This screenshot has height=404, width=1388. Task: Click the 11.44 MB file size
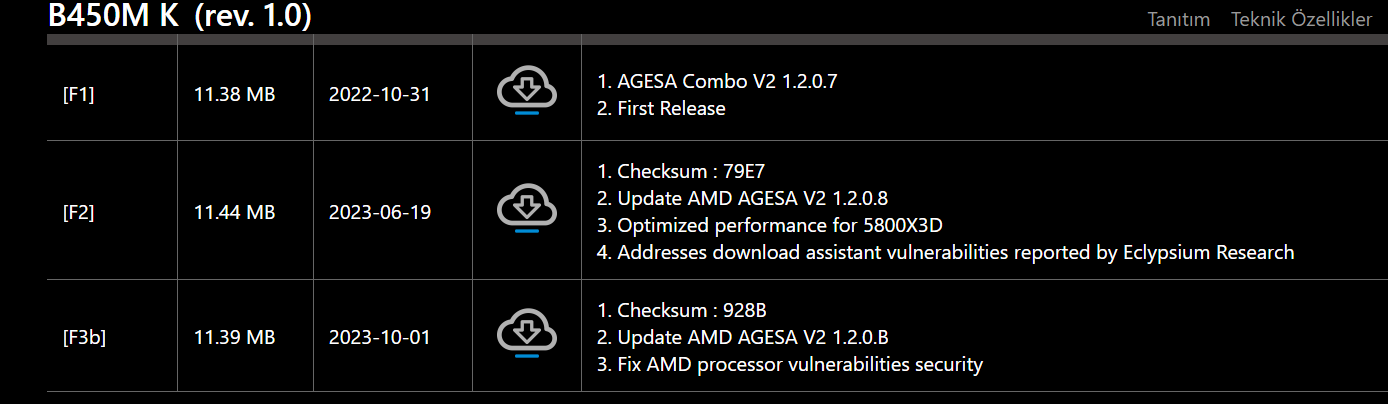click(x=234, y=212)
